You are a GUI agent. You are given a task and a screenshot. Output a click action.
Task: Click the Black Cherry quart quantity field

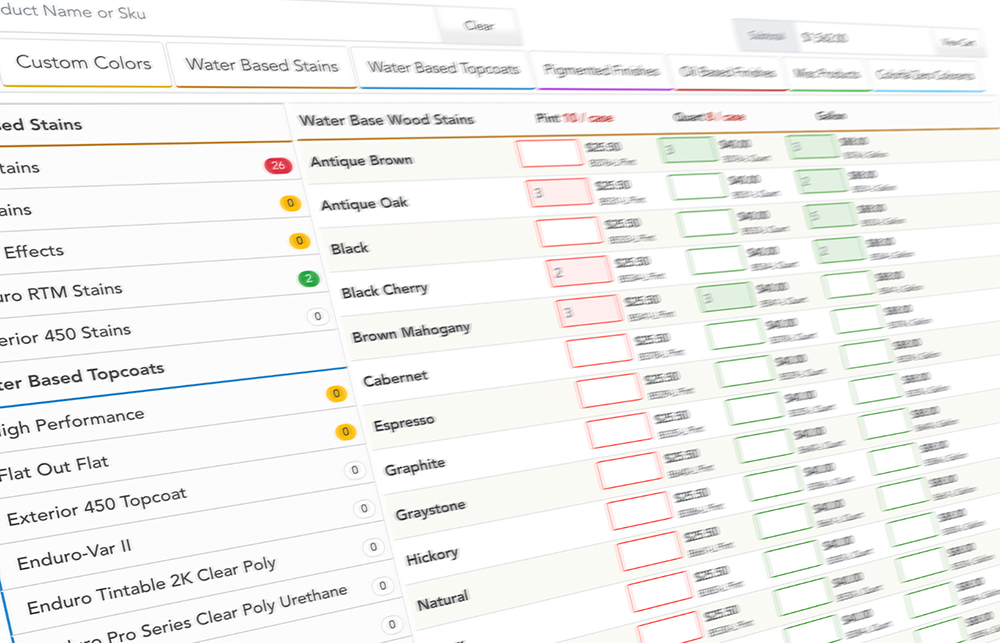[x=716, y=261]
